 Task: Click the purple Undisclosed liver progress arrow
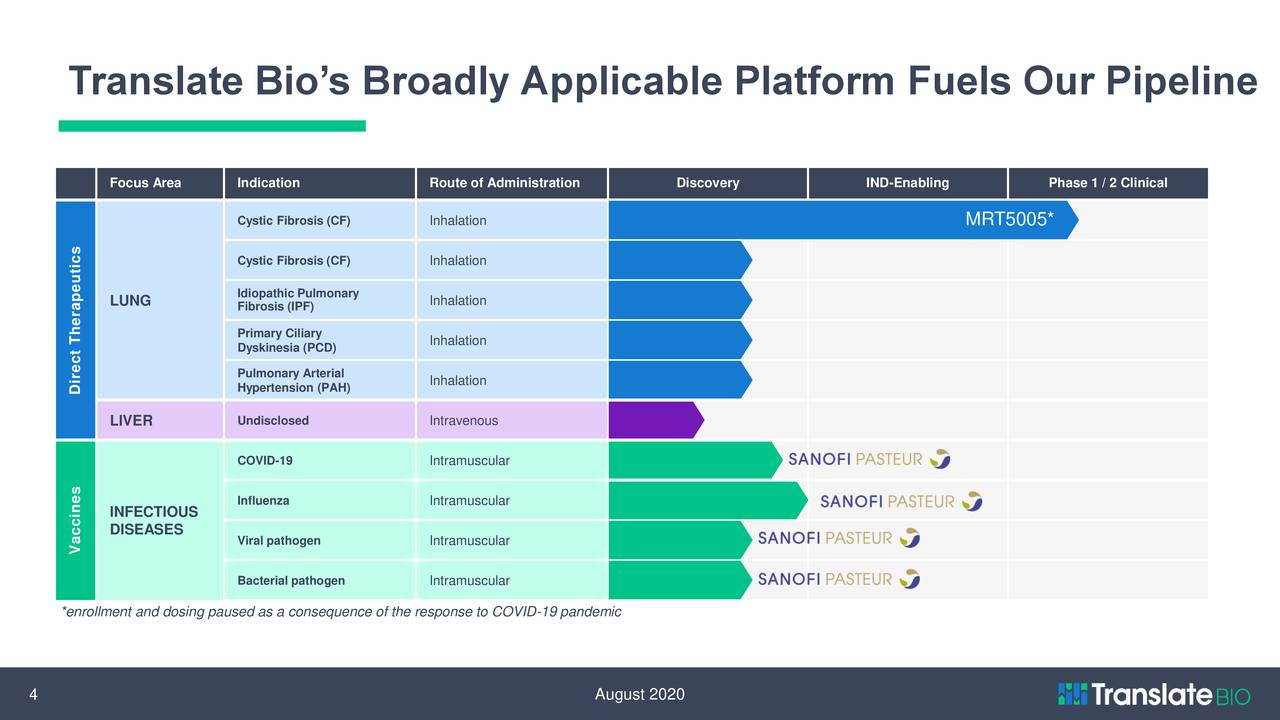click(656, 420)
